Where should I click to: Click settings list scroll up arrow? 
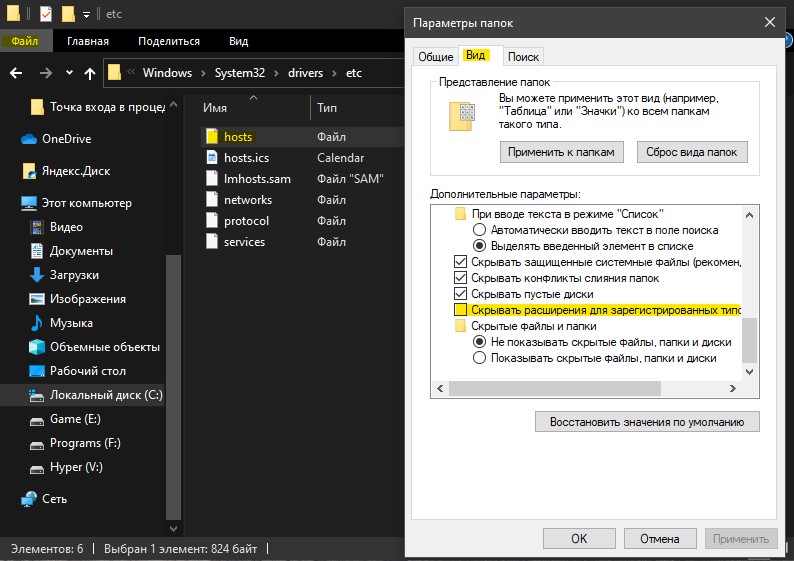(749, 215)
